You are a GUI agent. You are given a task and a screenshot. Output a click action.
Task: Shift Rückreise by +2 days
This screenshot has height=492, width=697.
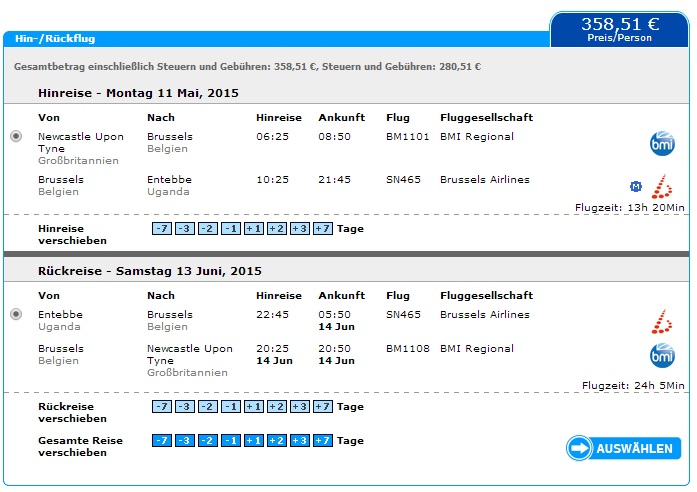[277, 407]
